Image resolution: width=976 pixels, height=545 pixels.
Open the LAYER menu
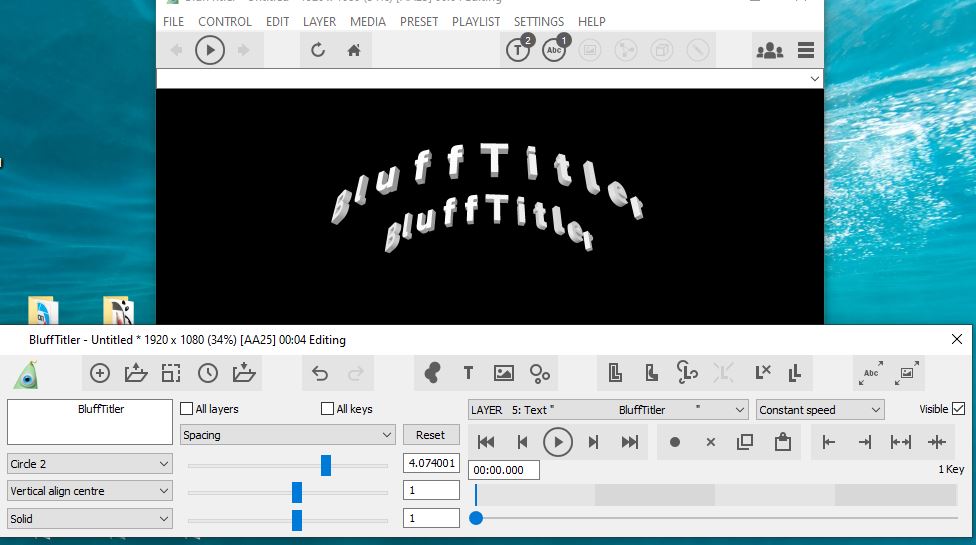(319, 22)
